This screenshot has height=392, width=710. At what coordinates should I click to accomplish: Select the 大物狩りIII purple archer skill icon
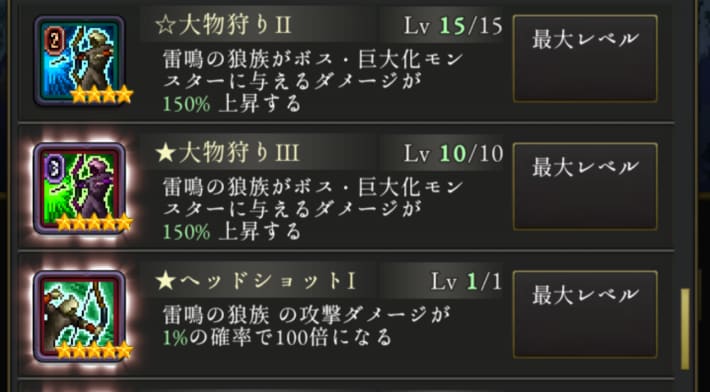click(79, 188)
